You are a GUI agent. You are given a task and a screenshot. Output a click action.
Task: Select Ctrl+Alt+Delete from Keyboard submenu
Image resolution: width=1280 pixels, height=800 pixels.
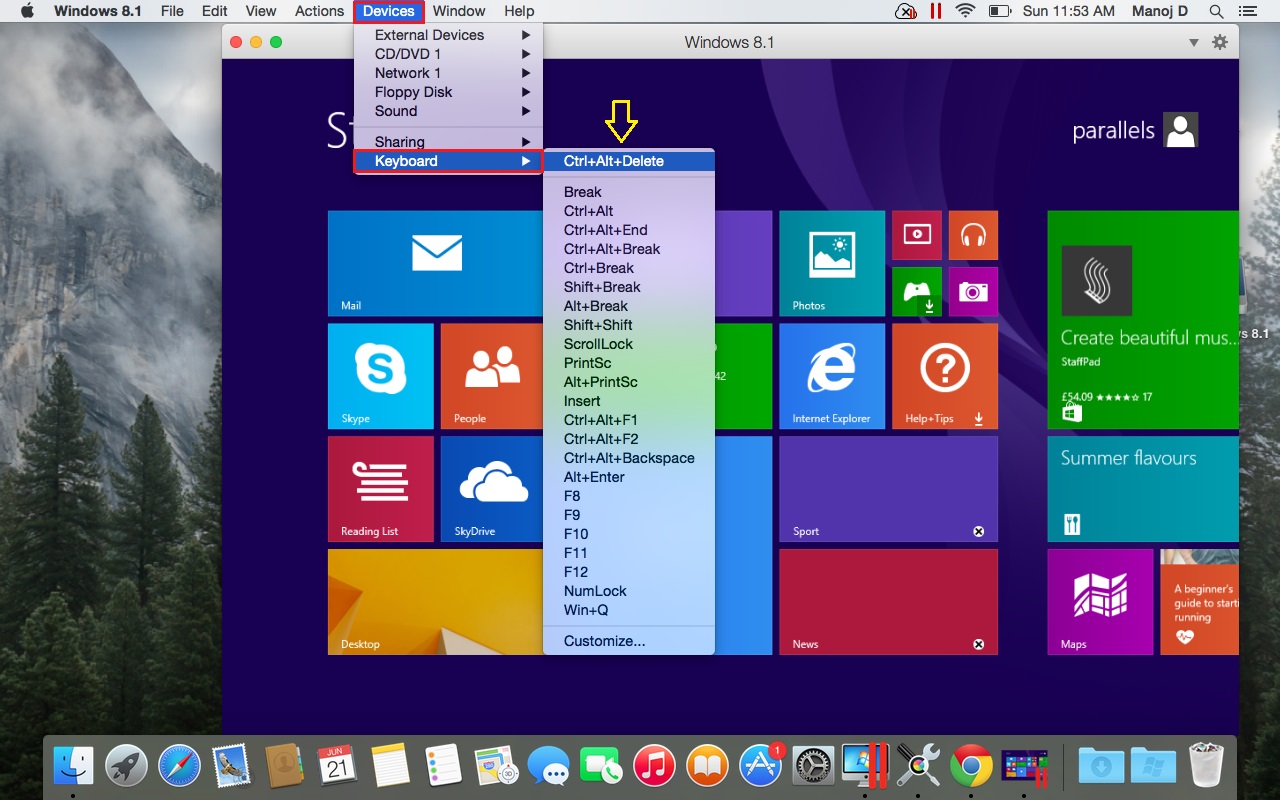[614, 161]
